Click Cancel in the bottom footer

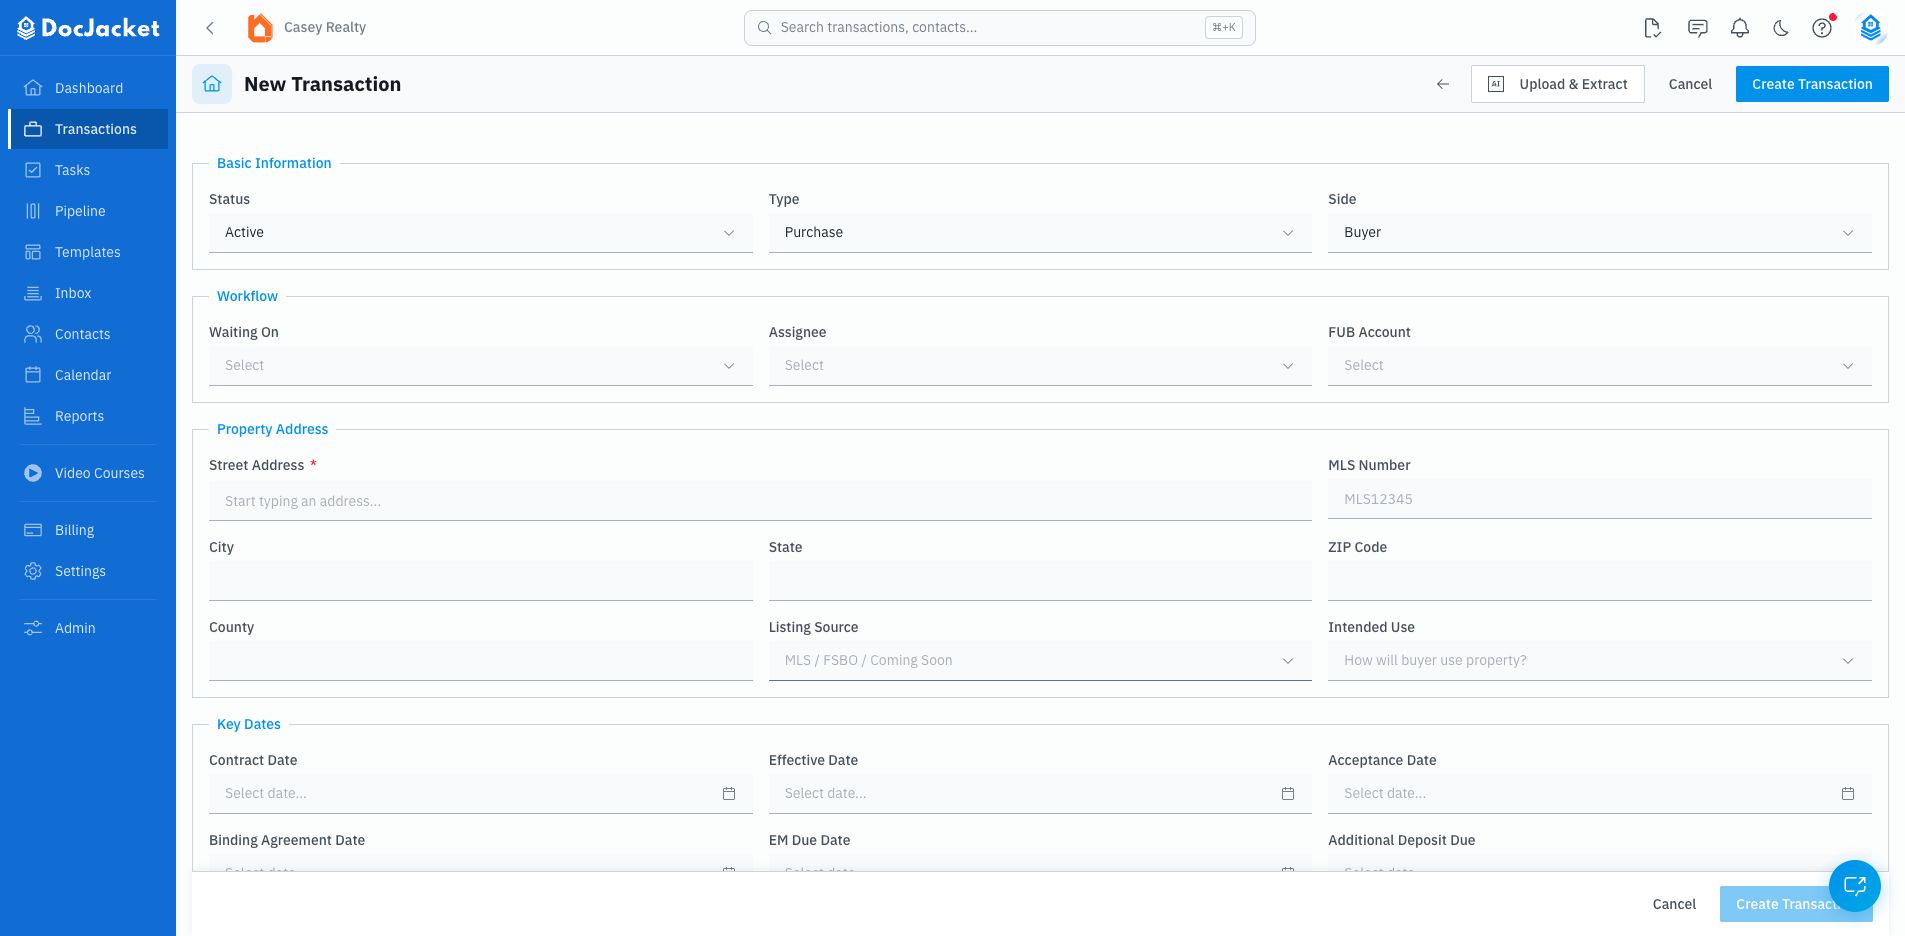click(x=1674, y=904)
